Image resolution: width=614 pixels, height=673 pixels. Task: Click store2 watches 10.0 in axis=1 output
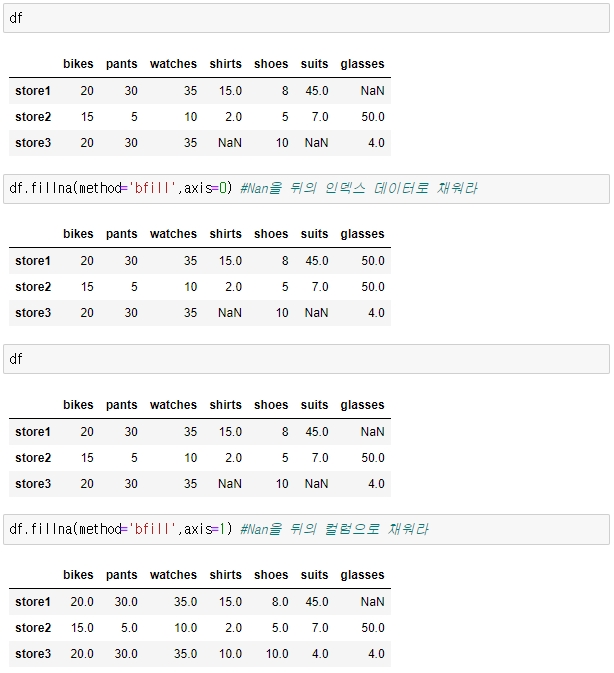(185, 628)
